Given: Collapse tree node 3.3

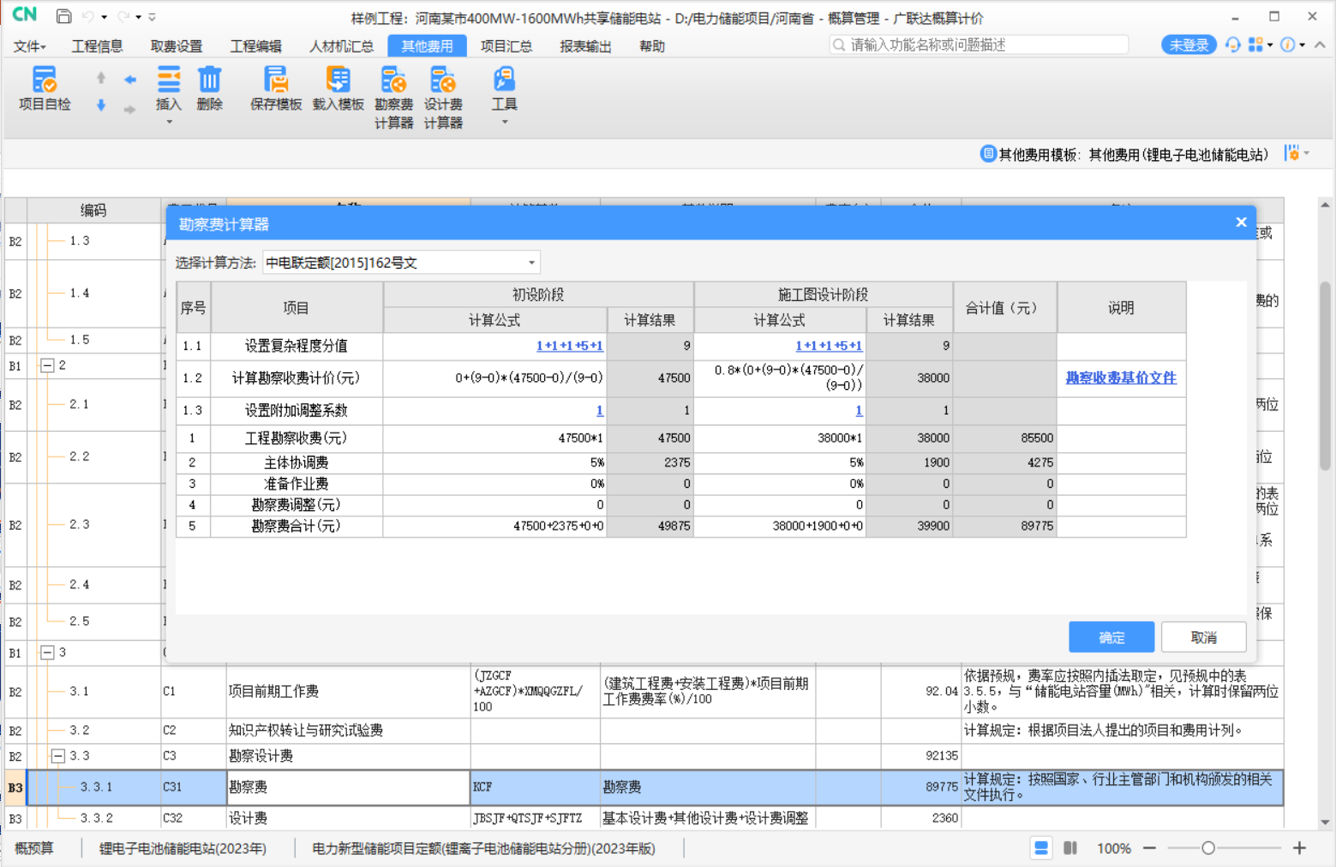Looking at the screenshot, I should click(58, 756).
